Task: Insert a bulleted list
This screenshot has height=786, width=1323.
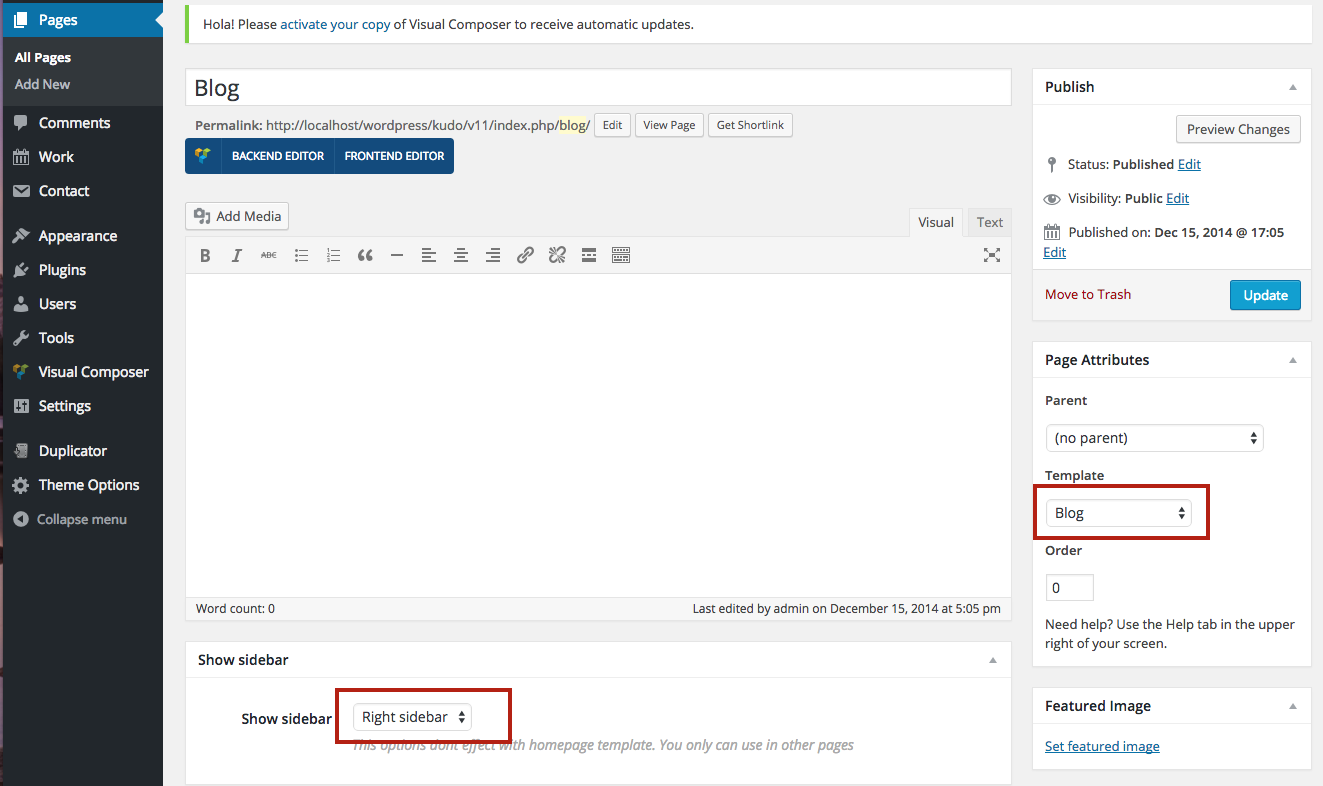Action: coord(301,255)
